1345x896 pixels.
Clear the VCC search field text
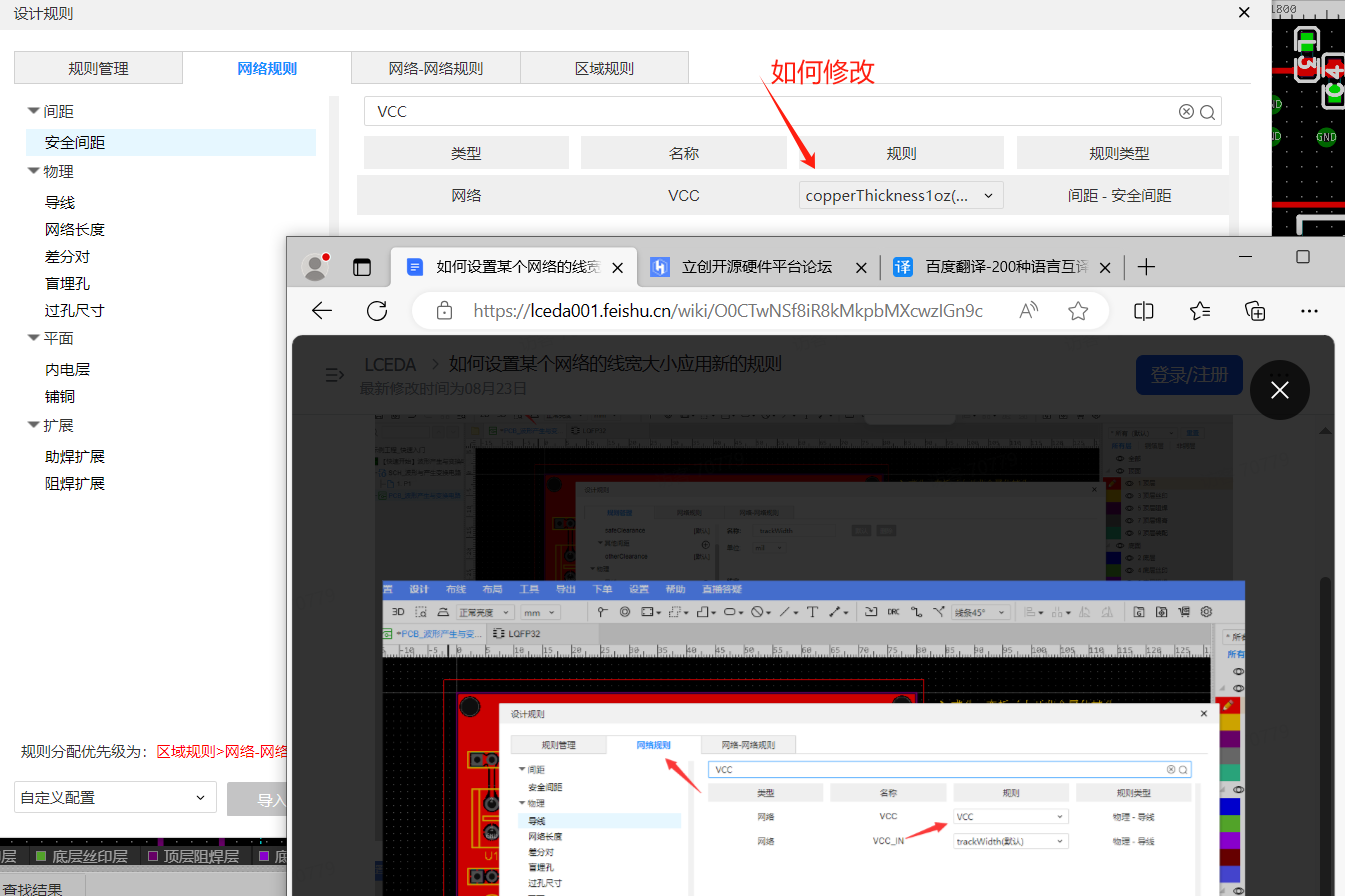(x=1186, y=112)
